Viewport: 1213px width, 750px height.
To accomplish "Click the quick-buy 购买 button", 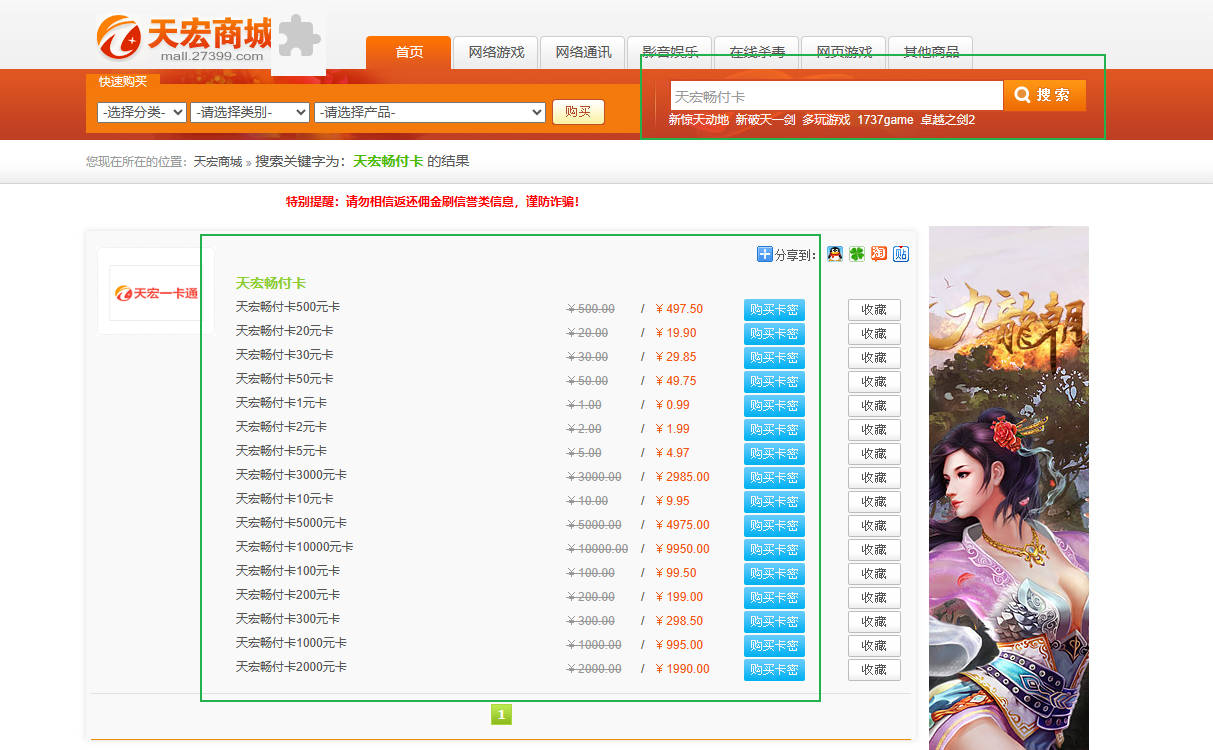I will pyautogui.click(x=578, y=112).
